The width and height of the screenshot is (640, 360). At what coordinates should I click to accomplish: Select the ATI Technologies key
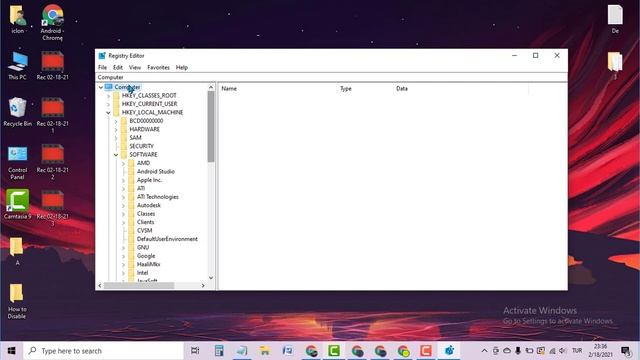[158, 197]
